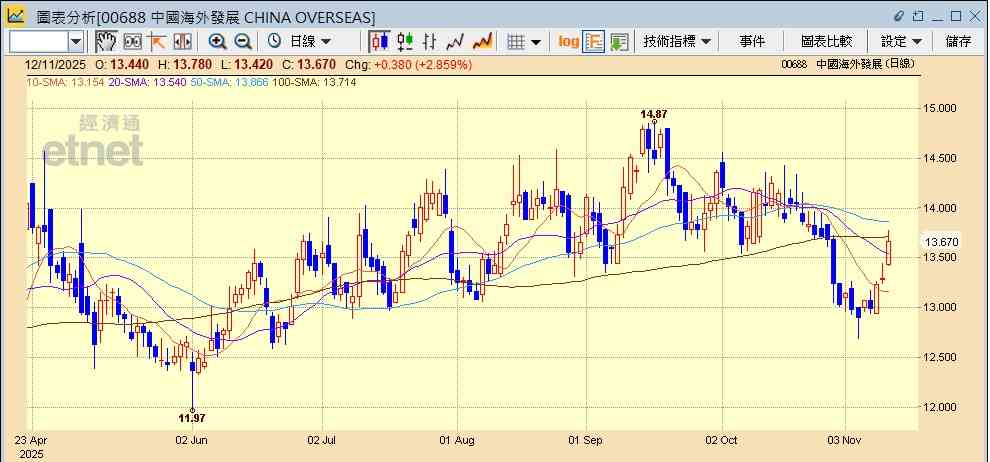Click the chart analysis icon in title bar
This screenshot has height=462, width=990.
[15, 16]
